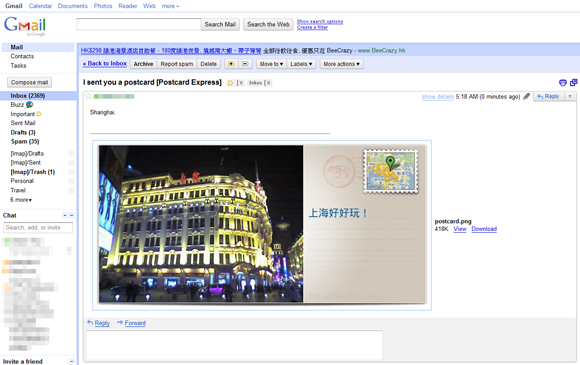This screenshot has width=580, height=365.
Task: Open conversation in new window icon
Action: coord(573,82)
